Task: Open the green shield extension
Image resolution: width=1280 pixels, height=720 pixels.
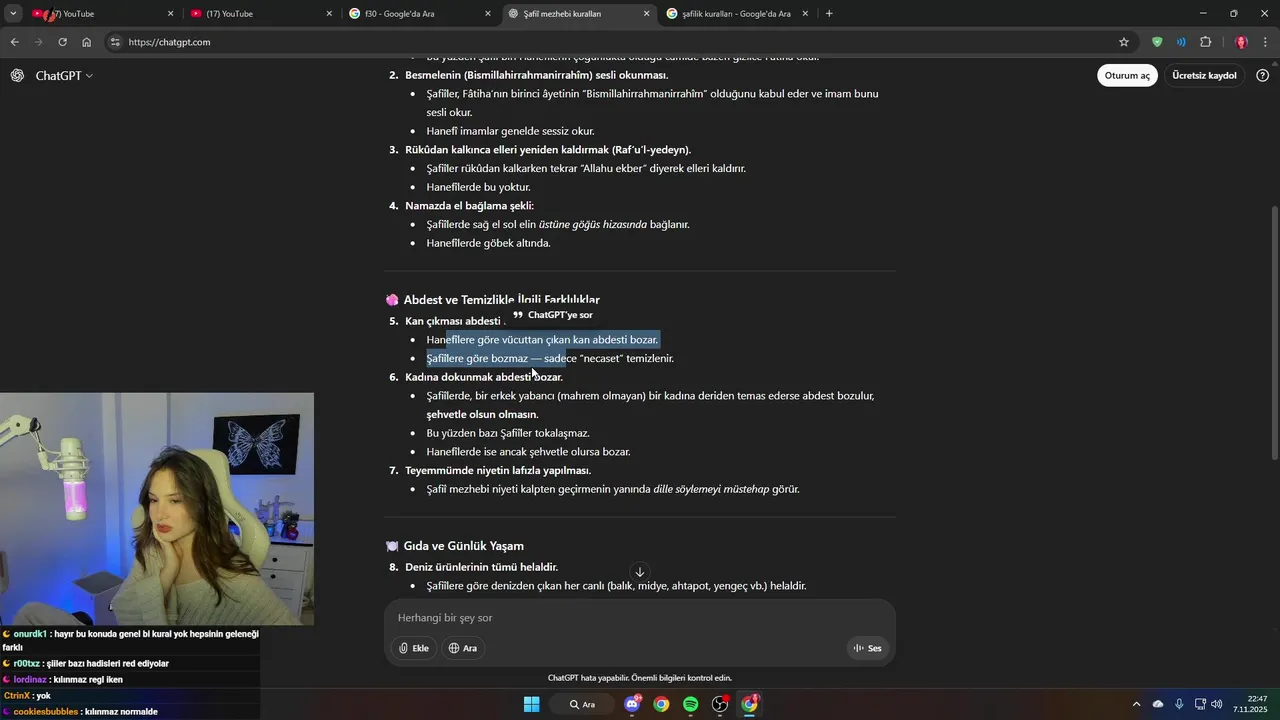Action: pos(1157,42)
